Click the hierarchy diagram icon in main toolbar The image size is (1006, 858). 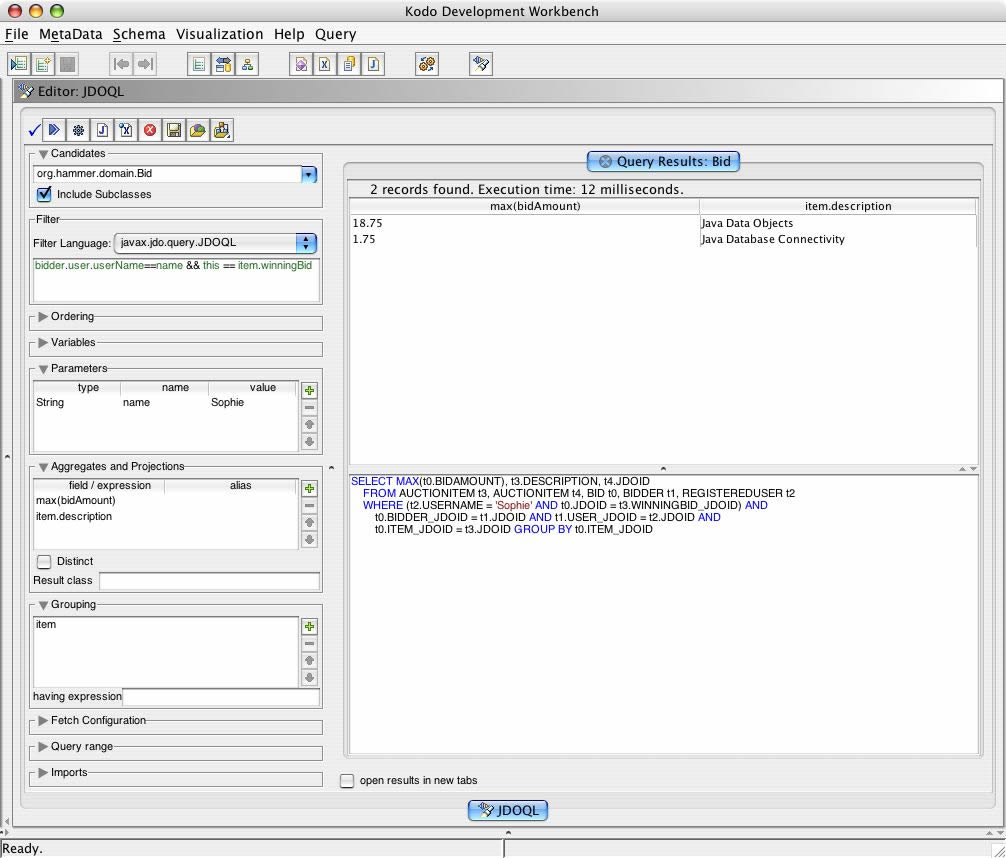tap(247, 64)
